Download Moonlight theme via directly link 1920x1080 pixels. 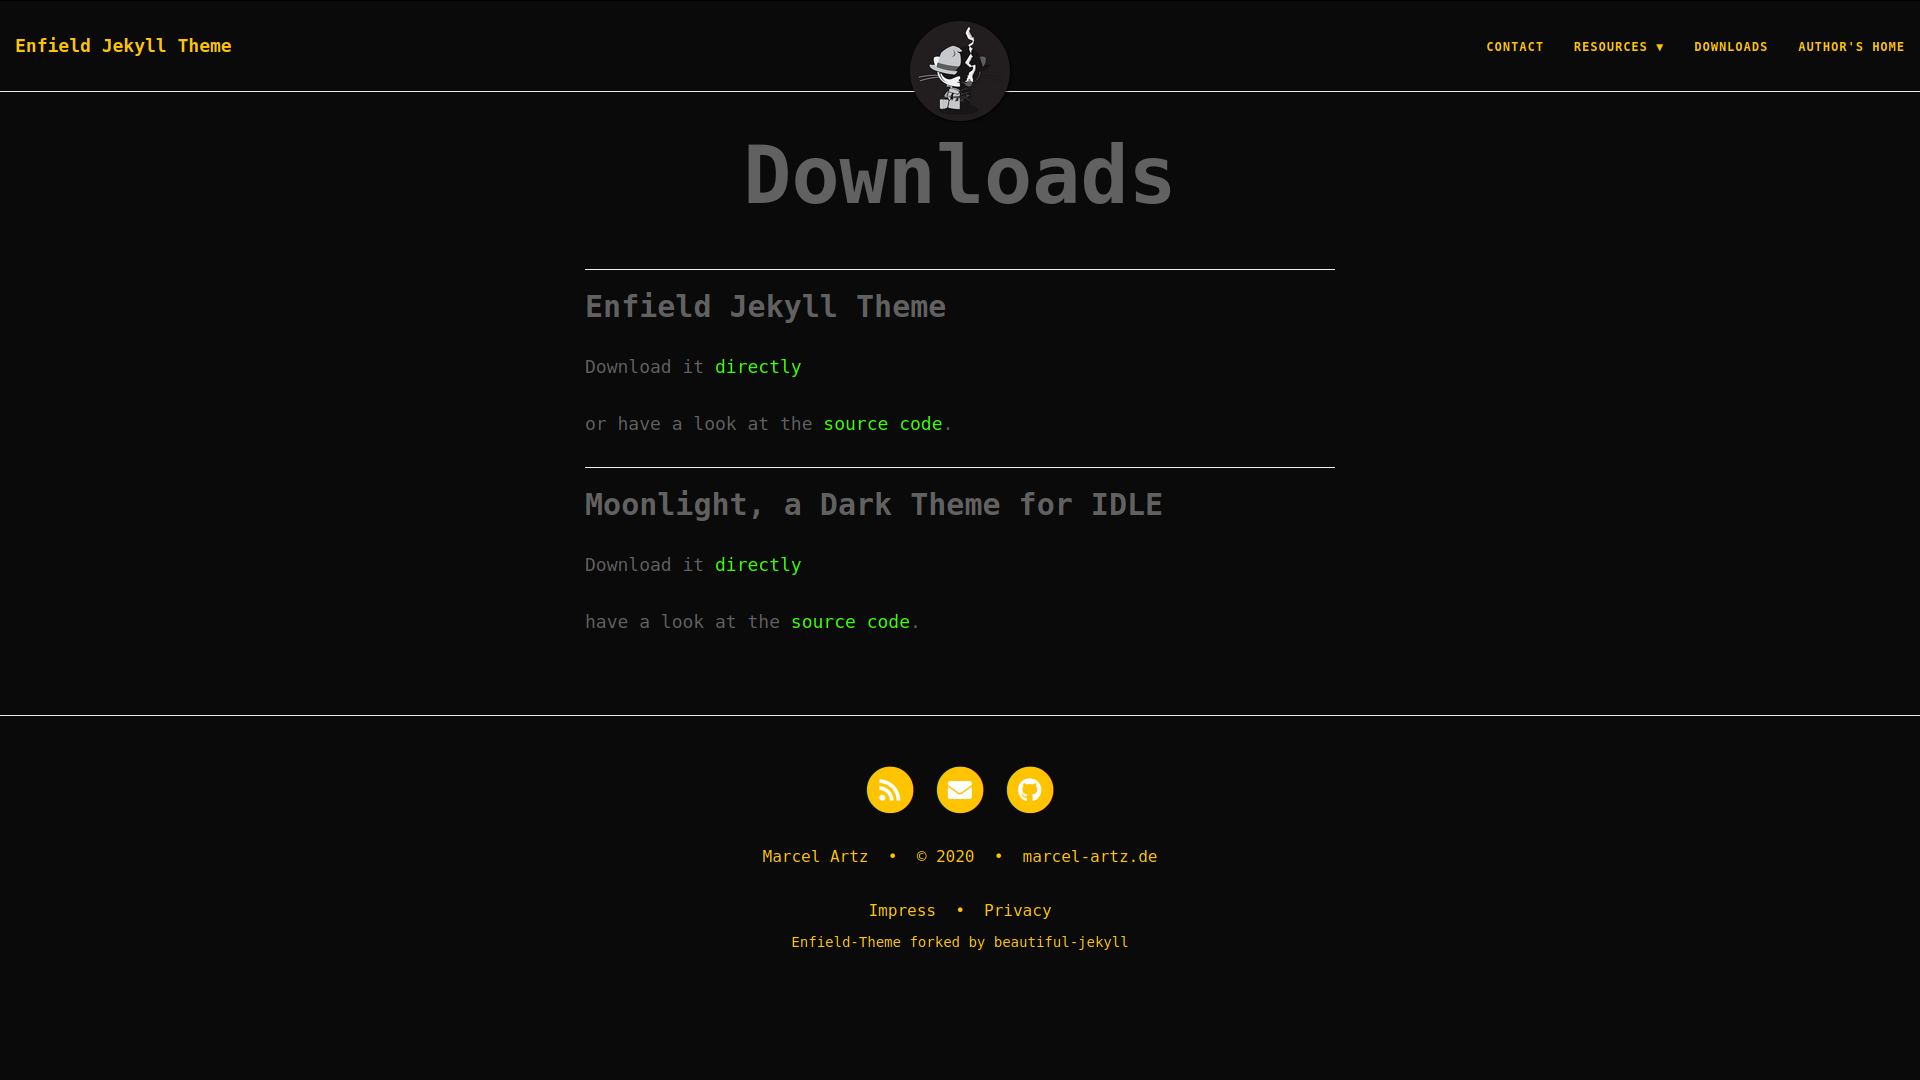pyautogui.click(x=757, y=565)
